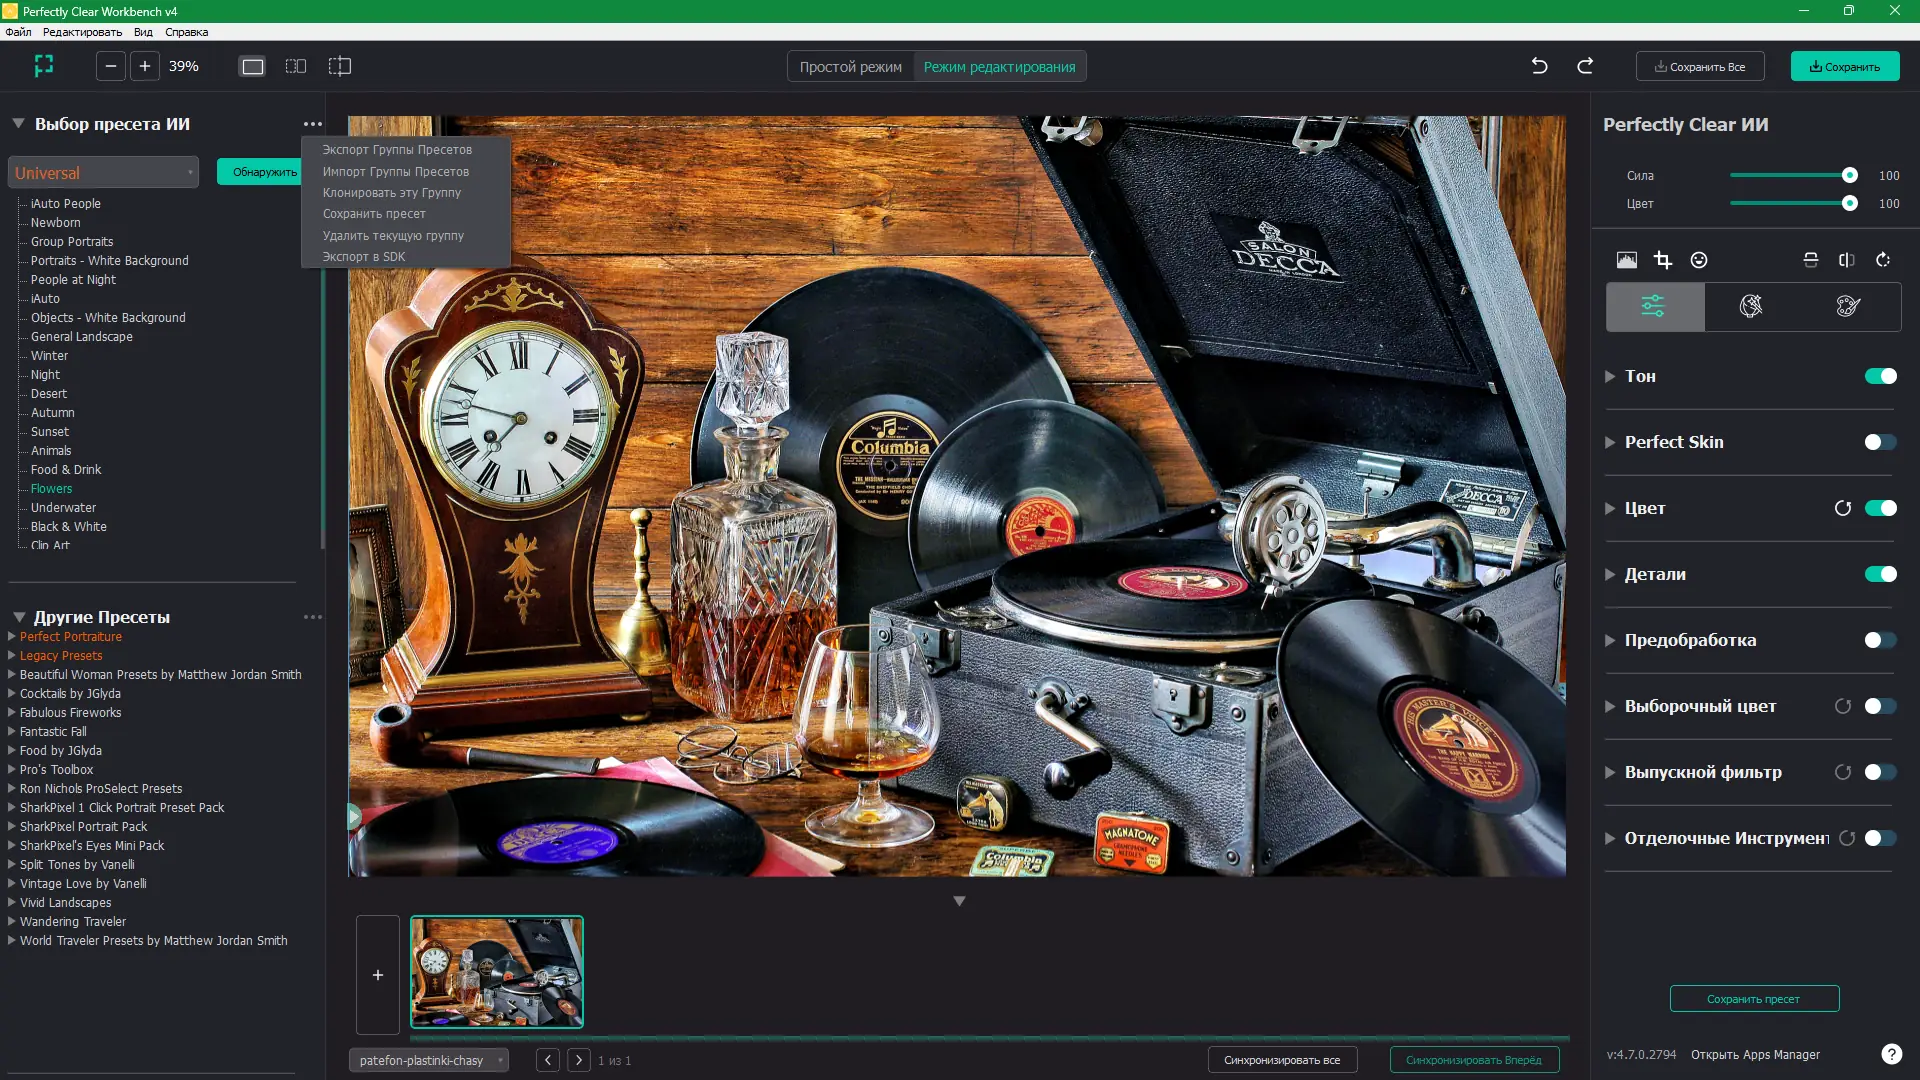Open the adjustments sliders tab icon
The width and height of the screenshot is (1920, 1080).
tap(1654, 306)
